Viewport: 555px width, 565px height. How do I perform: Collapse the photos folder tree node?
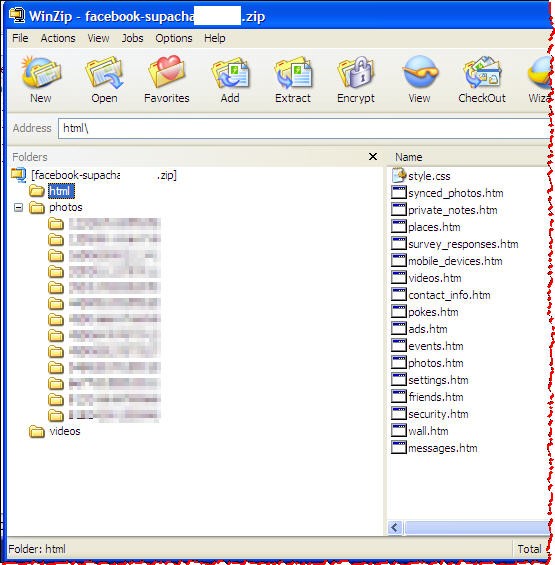pos(18,208)
